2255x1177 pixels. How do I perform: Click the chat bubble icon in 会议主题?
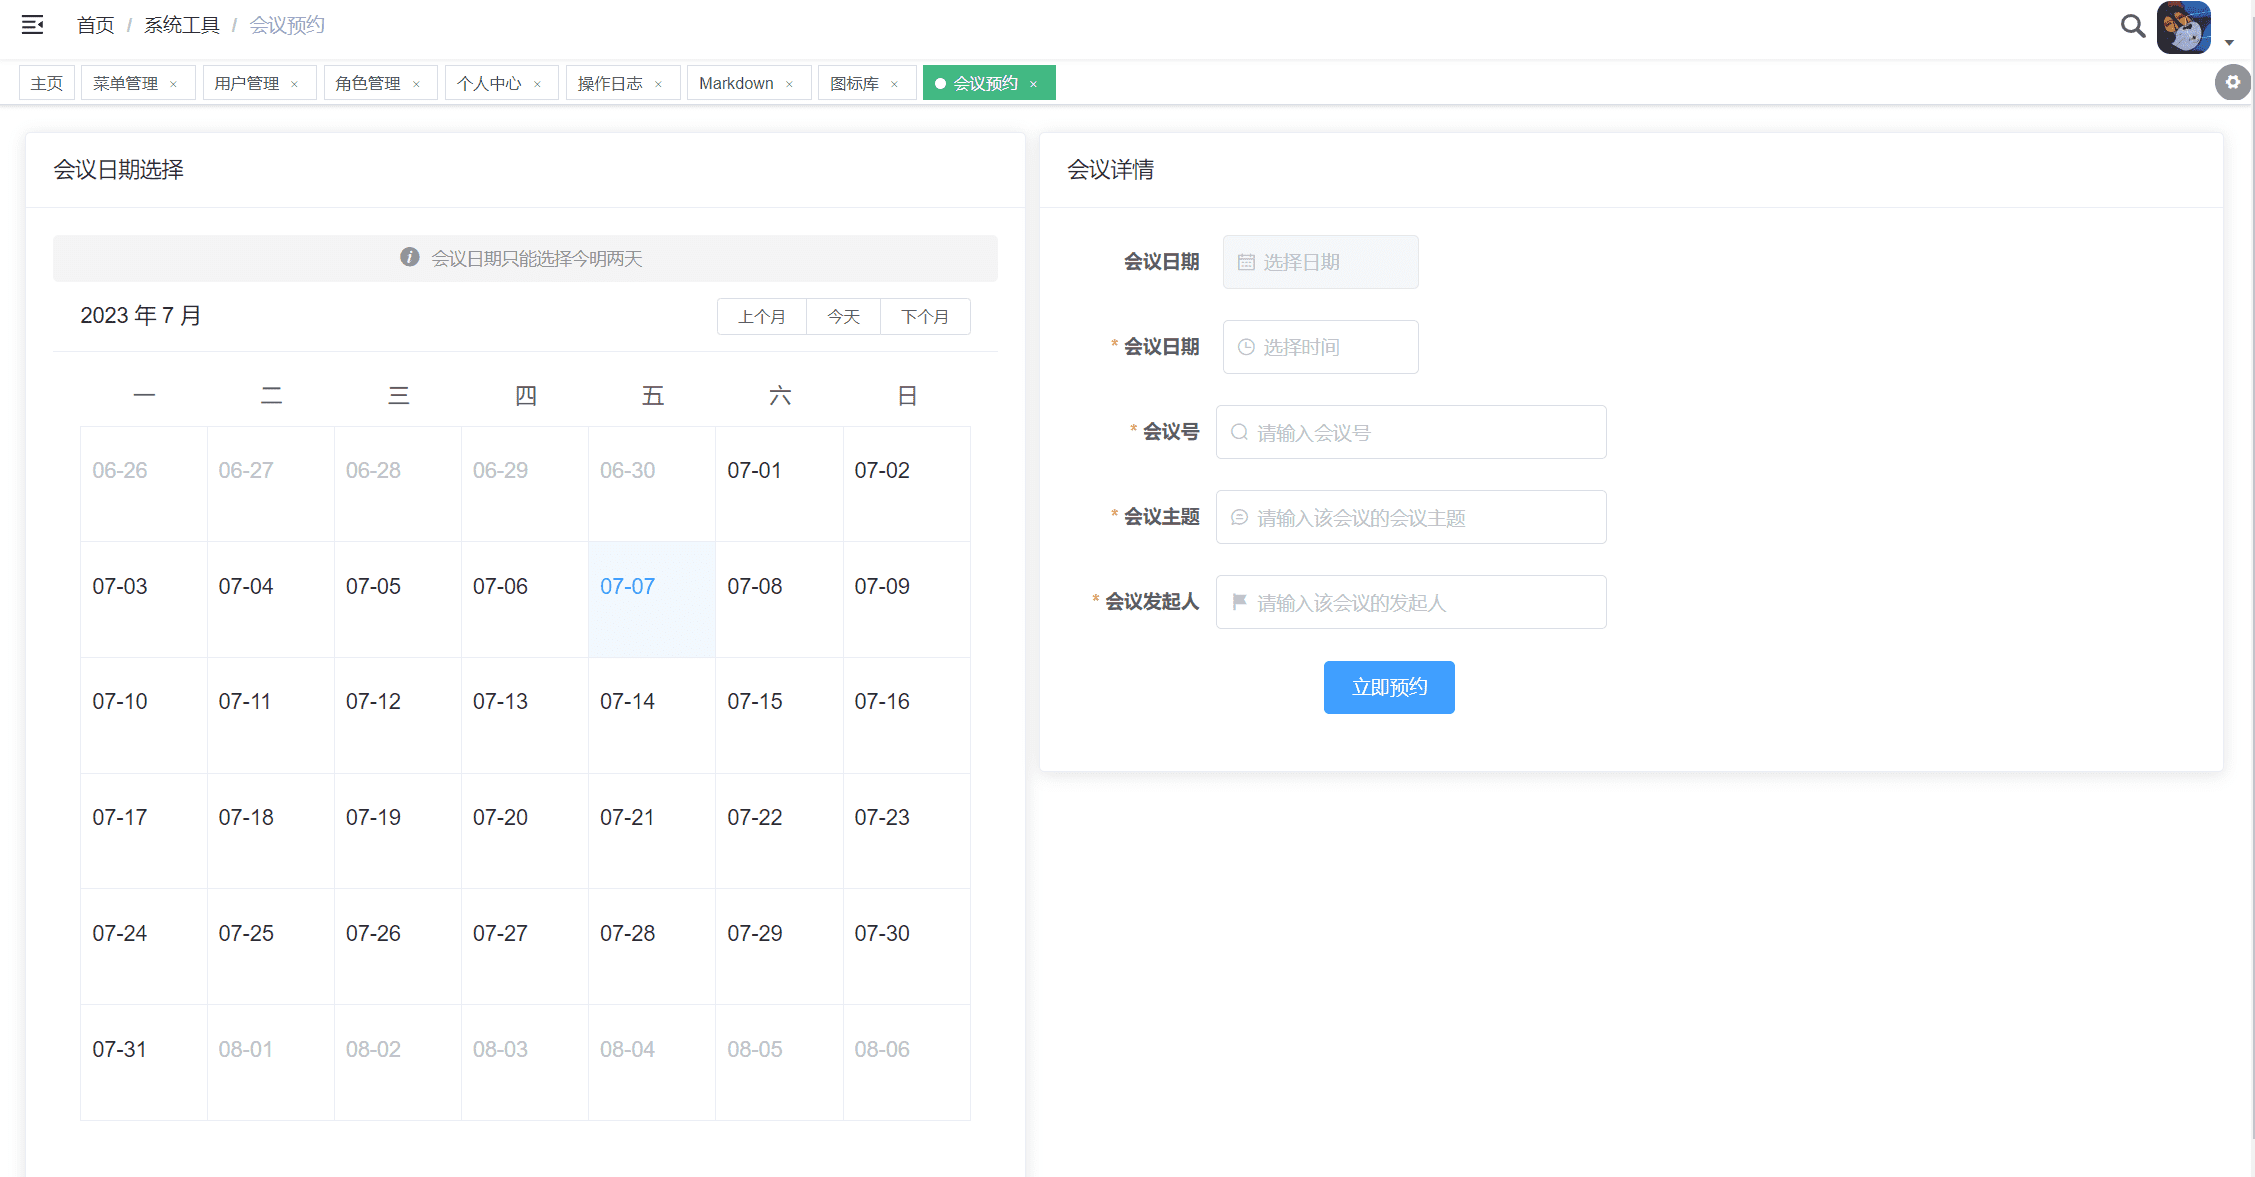tap(1239, 517)
